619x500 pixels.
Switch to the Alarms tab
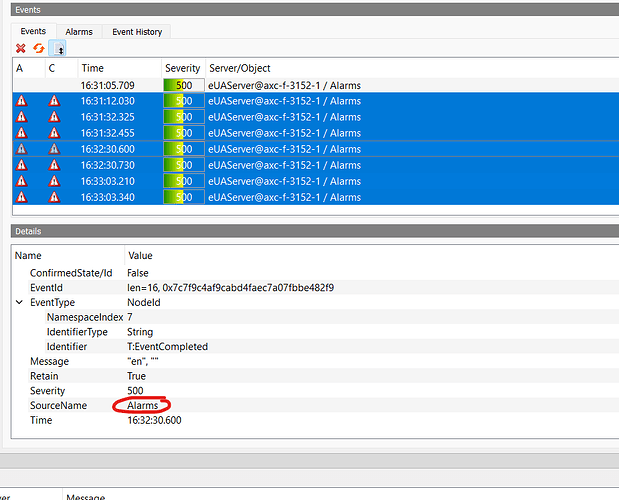pos(79,32)
